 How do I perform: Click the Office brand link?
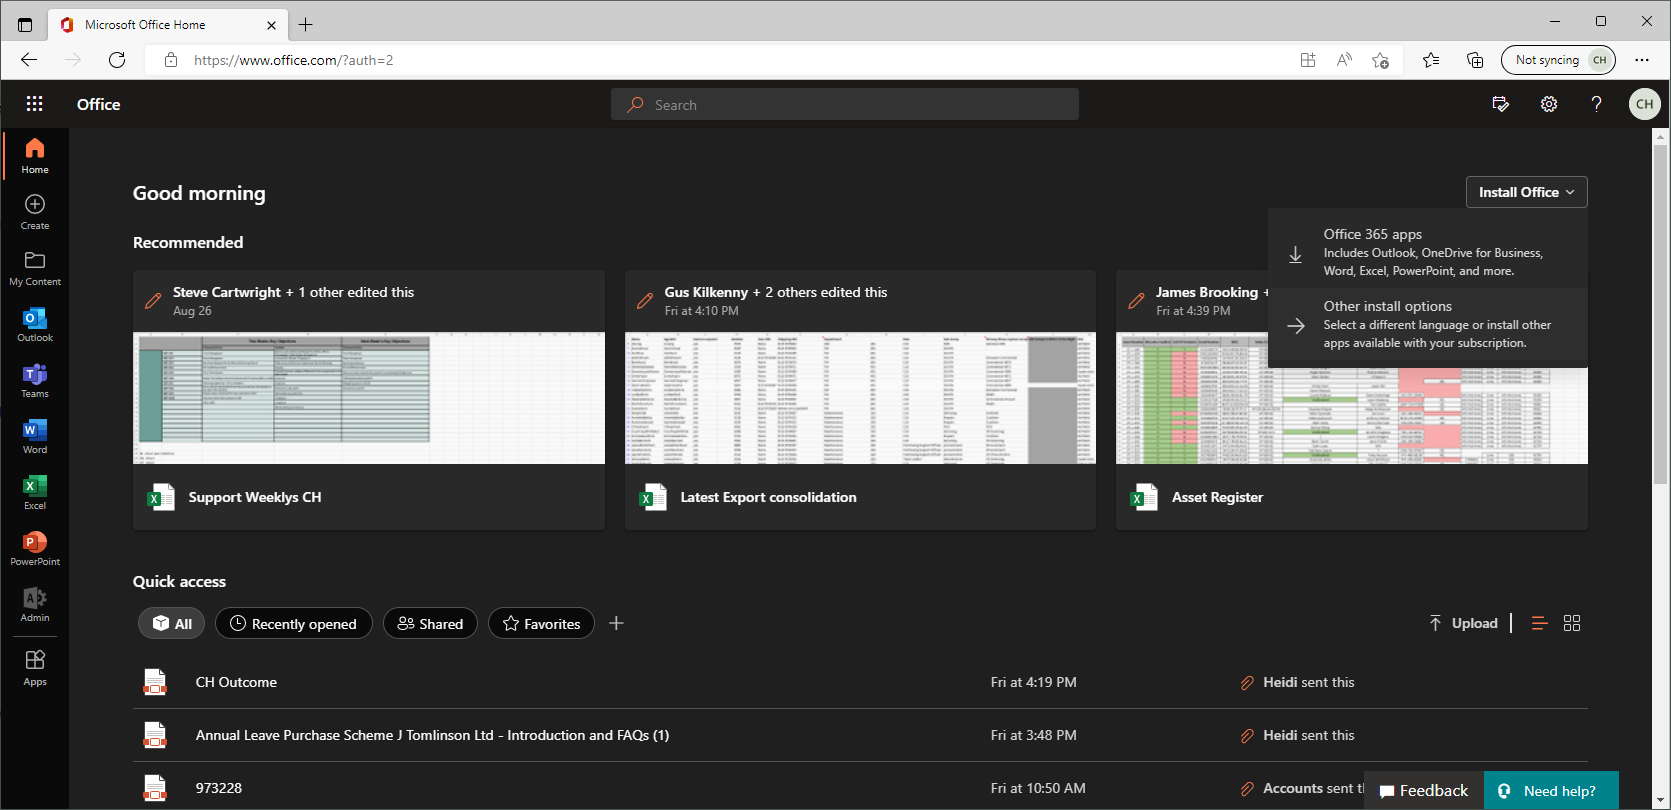point(99,104)
